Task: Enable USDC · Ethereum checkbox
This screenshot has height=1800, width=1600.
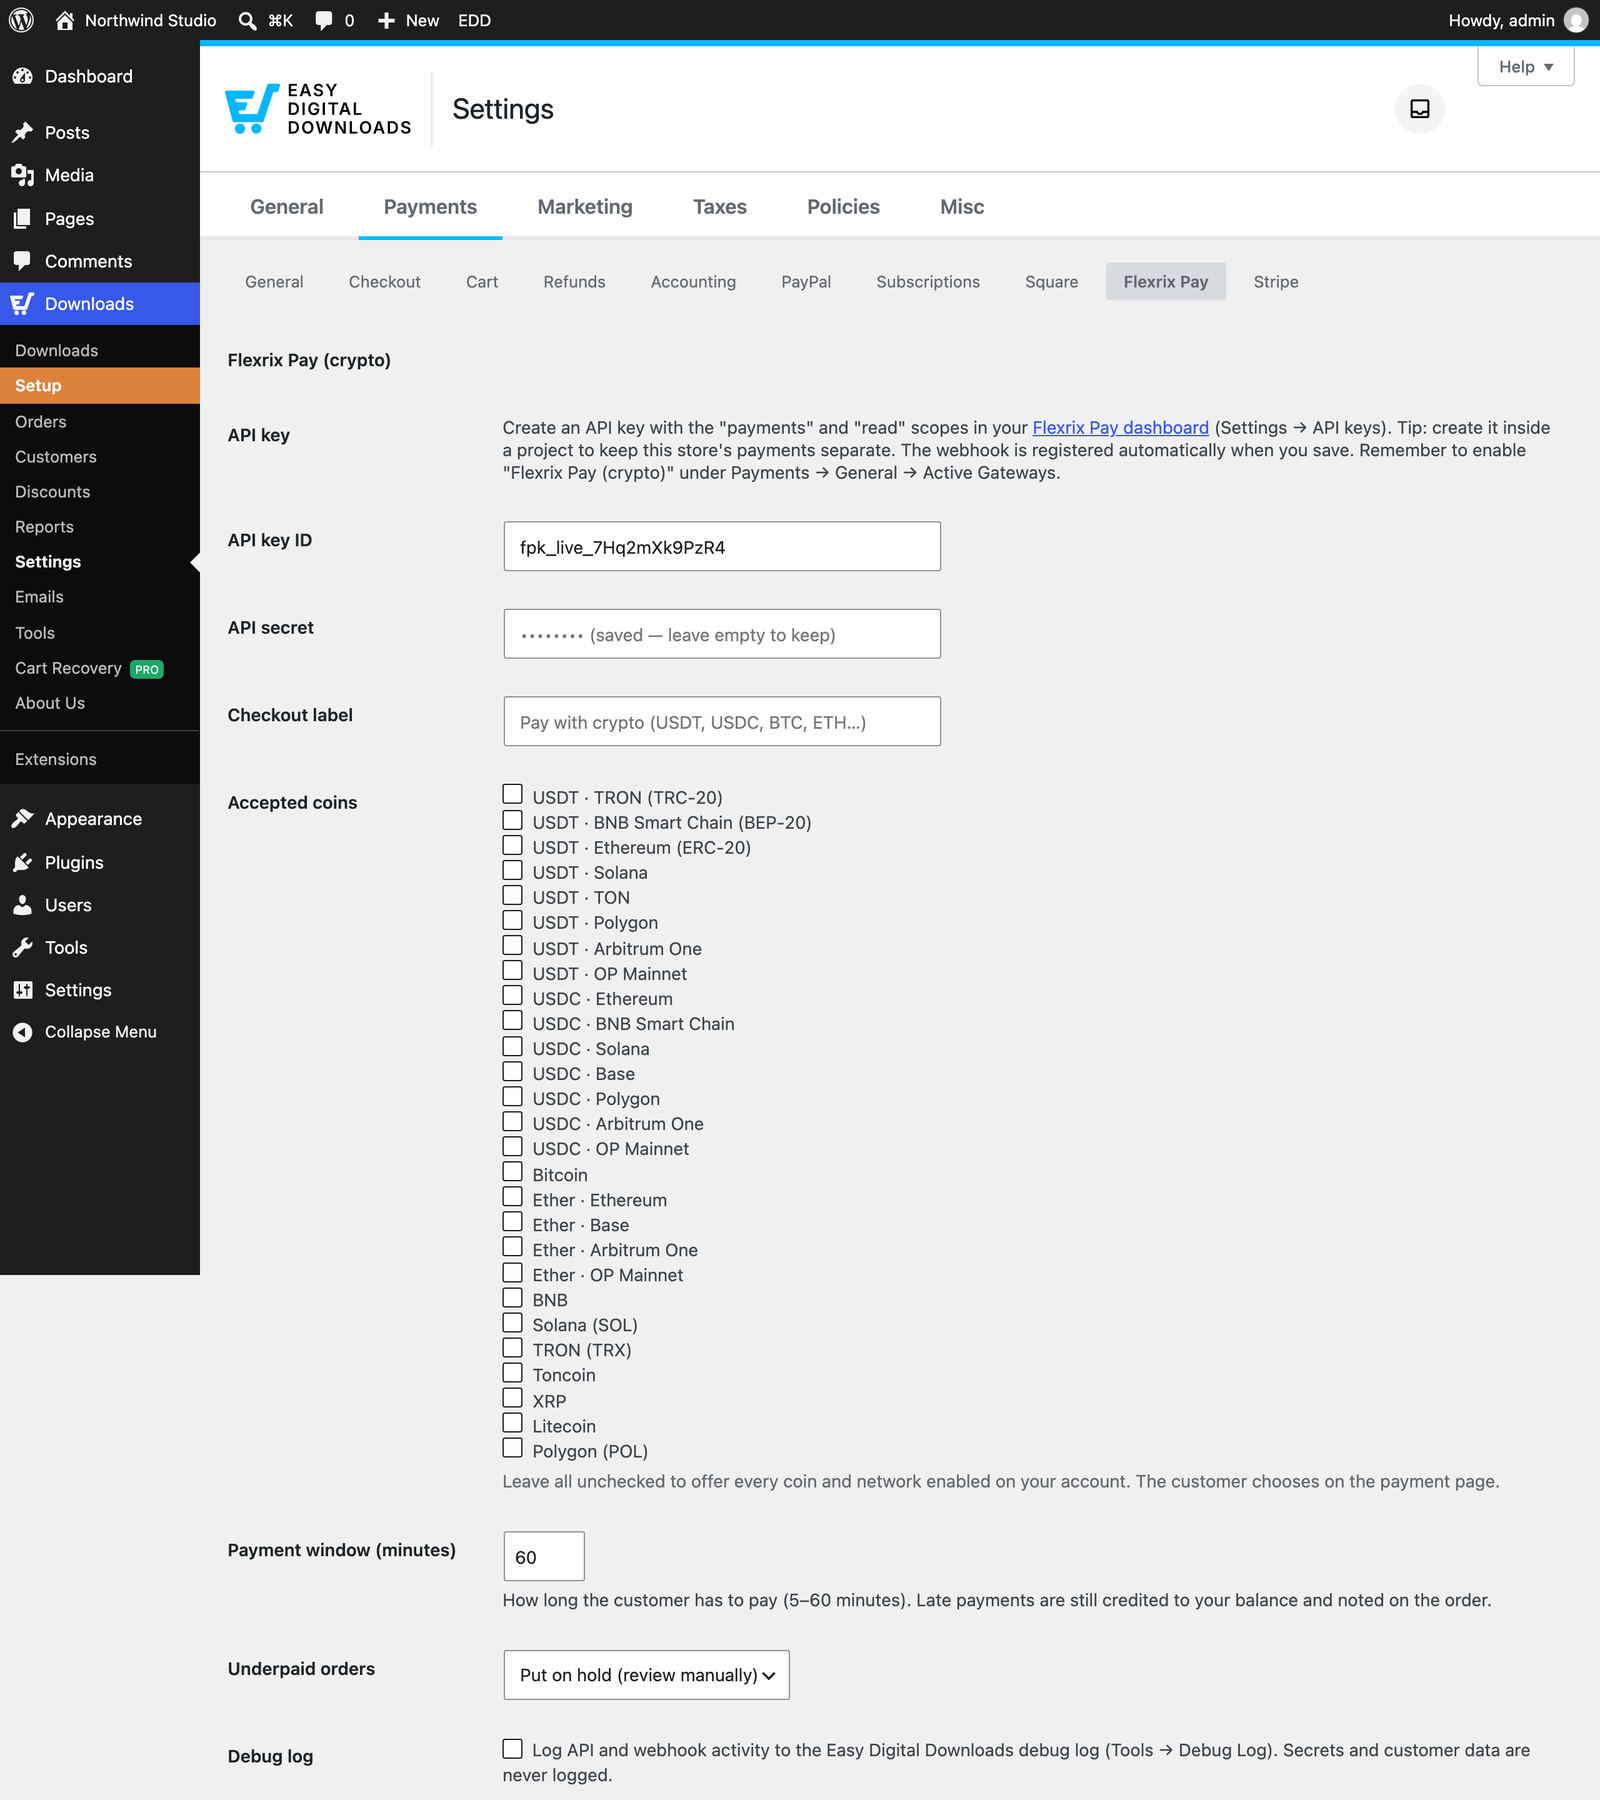Action: tap(513, 996)
